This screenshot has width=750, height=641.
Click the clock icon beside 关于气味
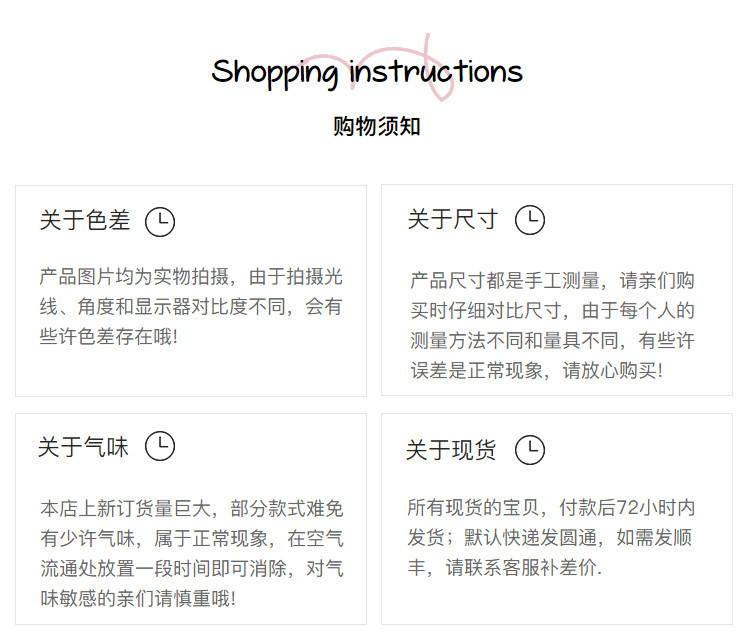[160, 446]
